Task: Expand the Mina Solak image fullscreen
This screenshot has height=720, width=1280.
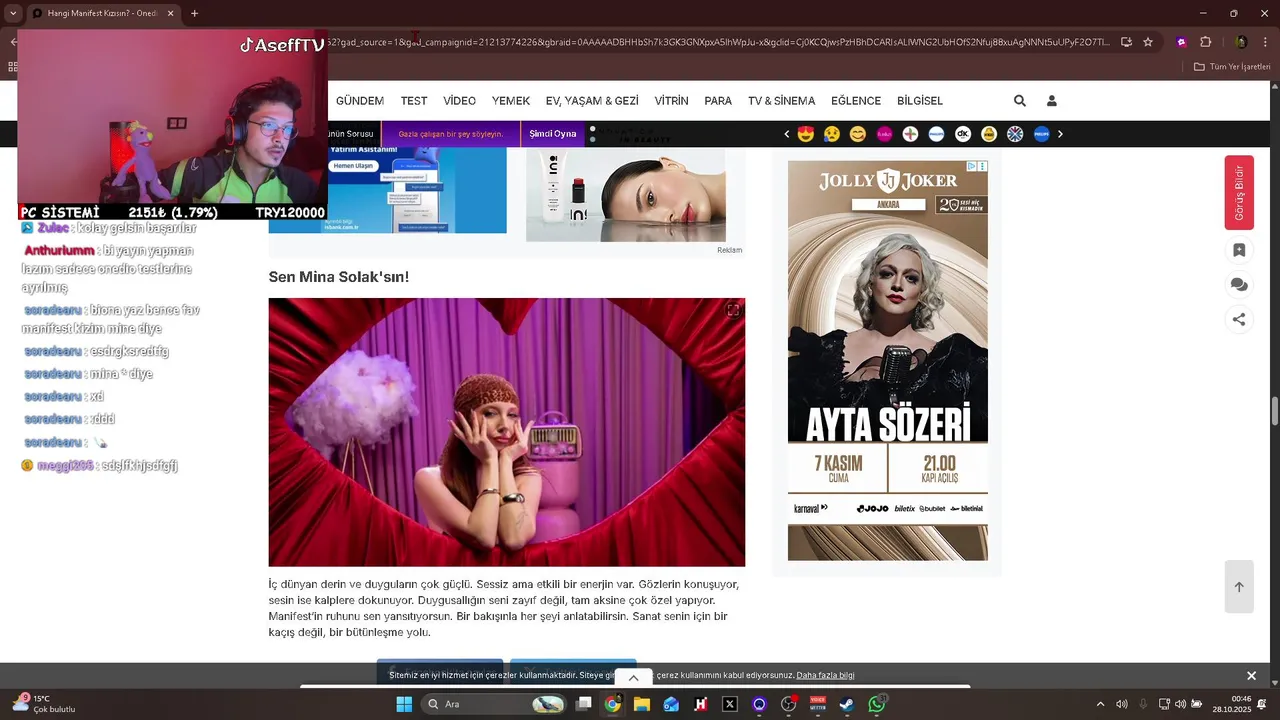Action: click(x=733, y=310)
